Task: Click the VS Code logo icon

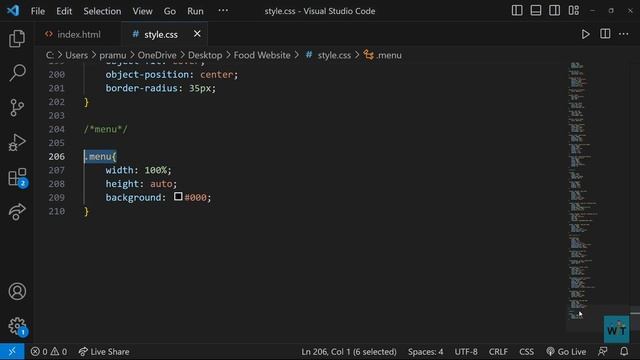Action: coord(13,11)
